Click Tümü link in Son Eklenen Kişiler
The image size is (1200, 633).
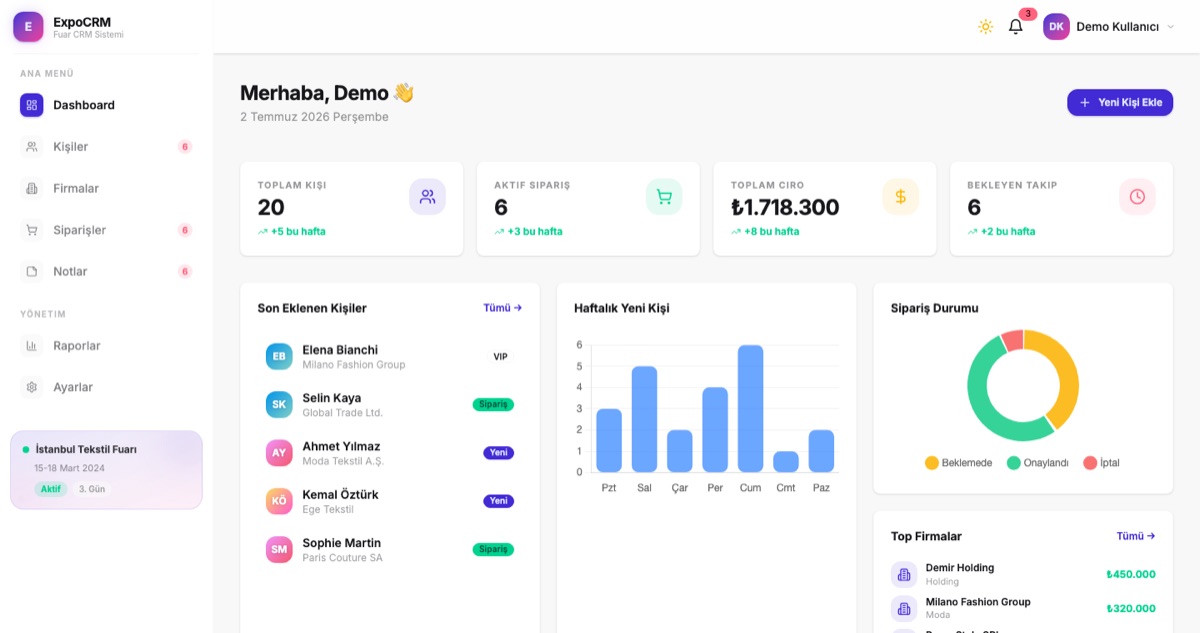503,308
